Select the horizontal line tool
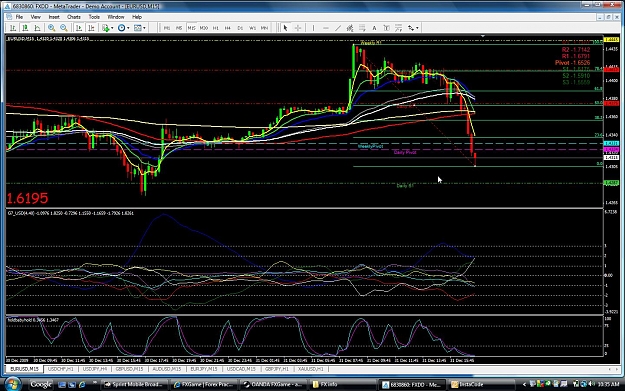 coord(326,28)
